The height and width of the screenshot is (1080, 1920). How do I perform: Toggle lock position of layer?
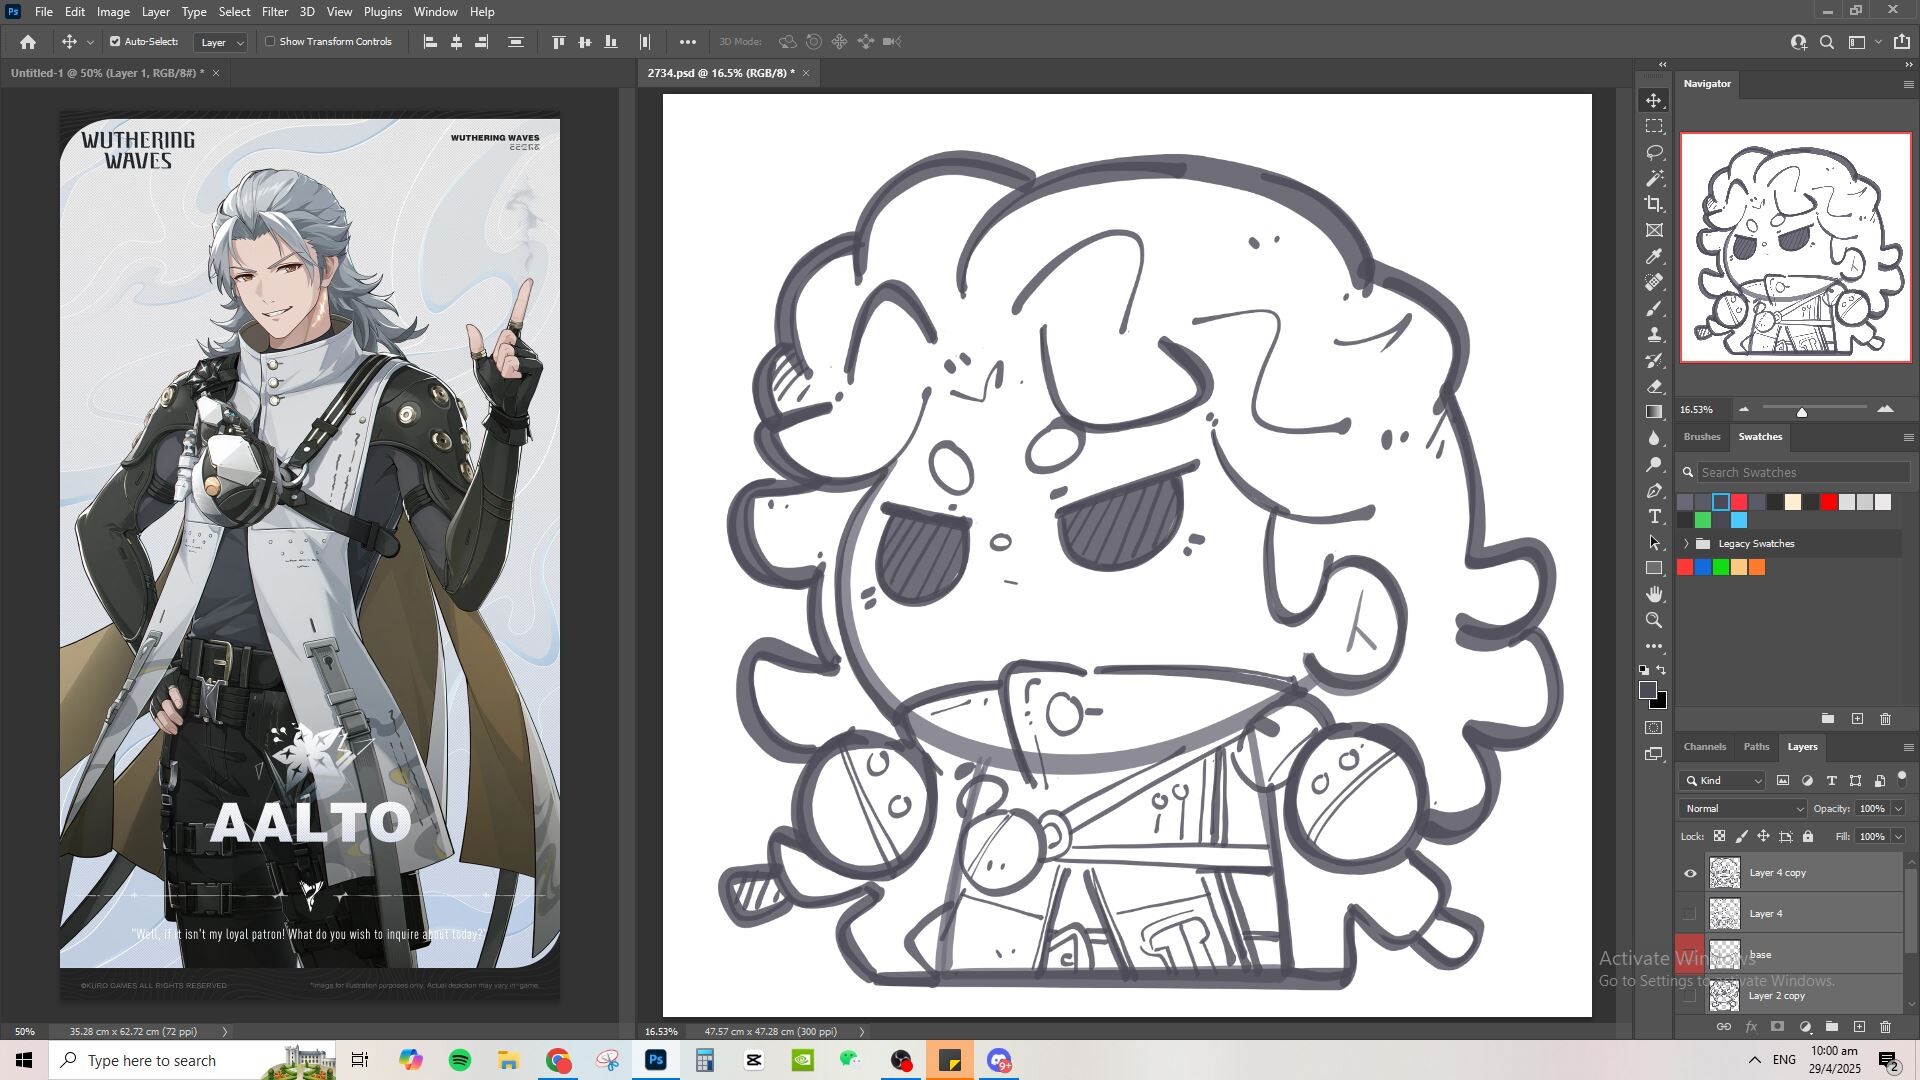pos(1763,837)
